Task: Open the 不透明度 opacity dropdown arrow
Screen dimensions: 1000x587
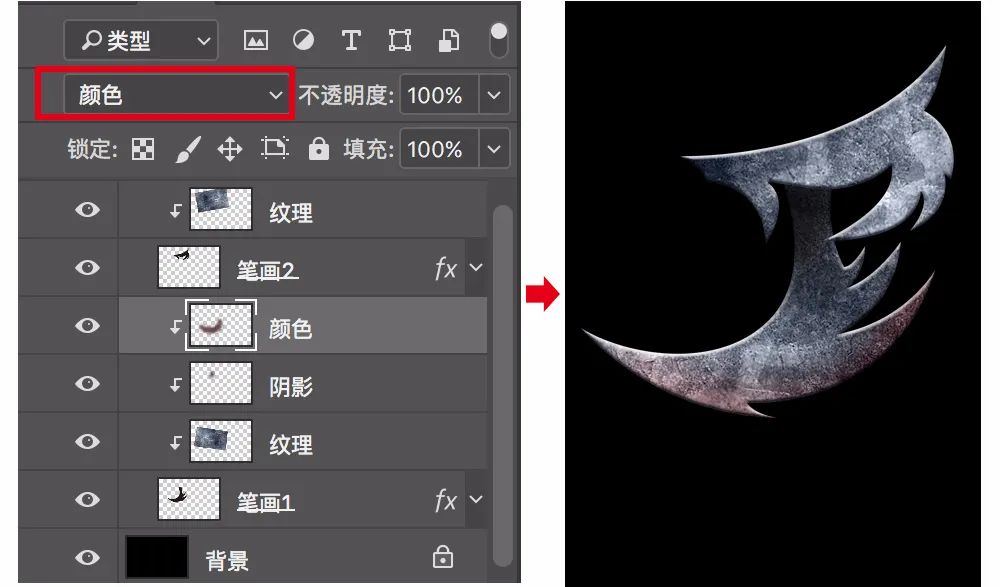Action: 494,96
